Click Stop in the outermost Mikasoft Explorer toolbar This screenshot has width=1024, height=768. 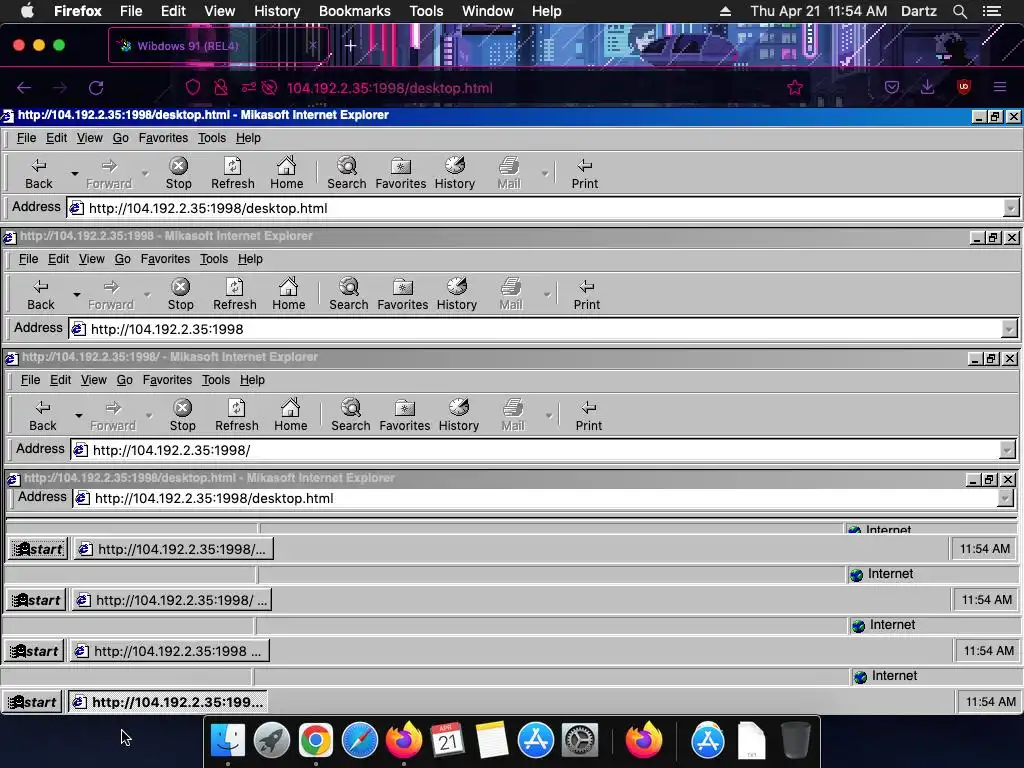(x=178, y=174)
